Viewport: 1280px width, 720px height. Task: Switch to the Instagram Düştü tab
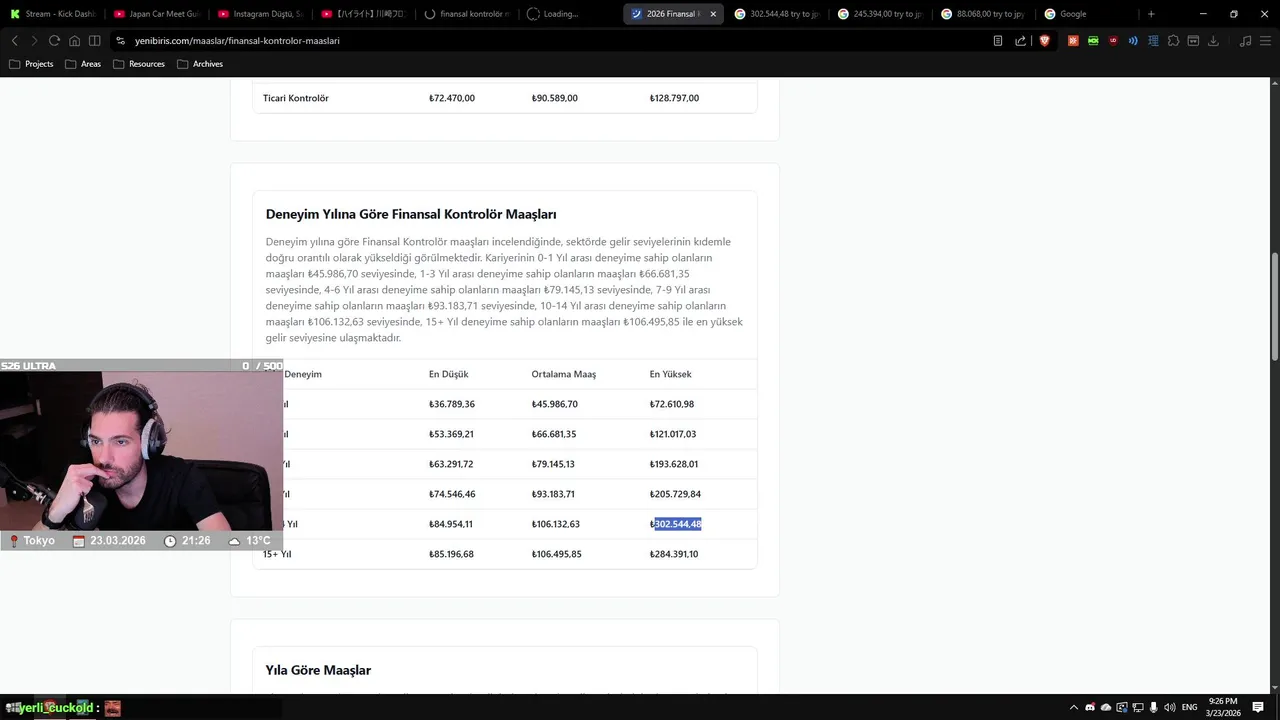[260, 14]
